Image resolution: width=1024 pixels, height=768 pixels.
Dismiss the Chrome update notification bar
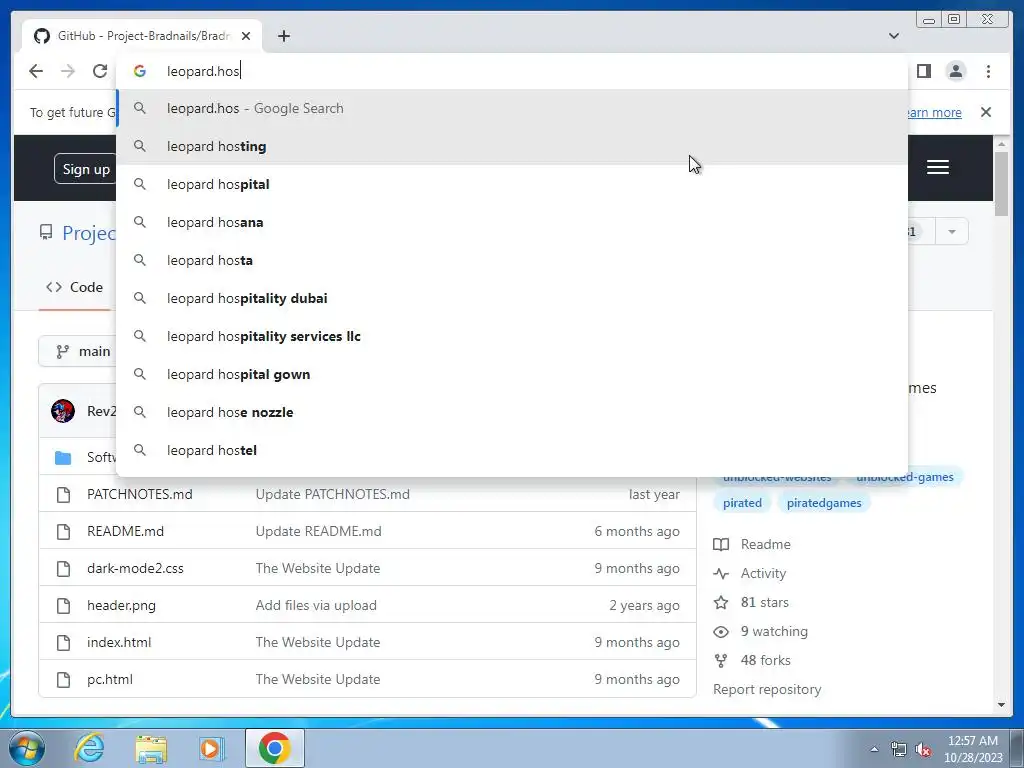(986, 112)
